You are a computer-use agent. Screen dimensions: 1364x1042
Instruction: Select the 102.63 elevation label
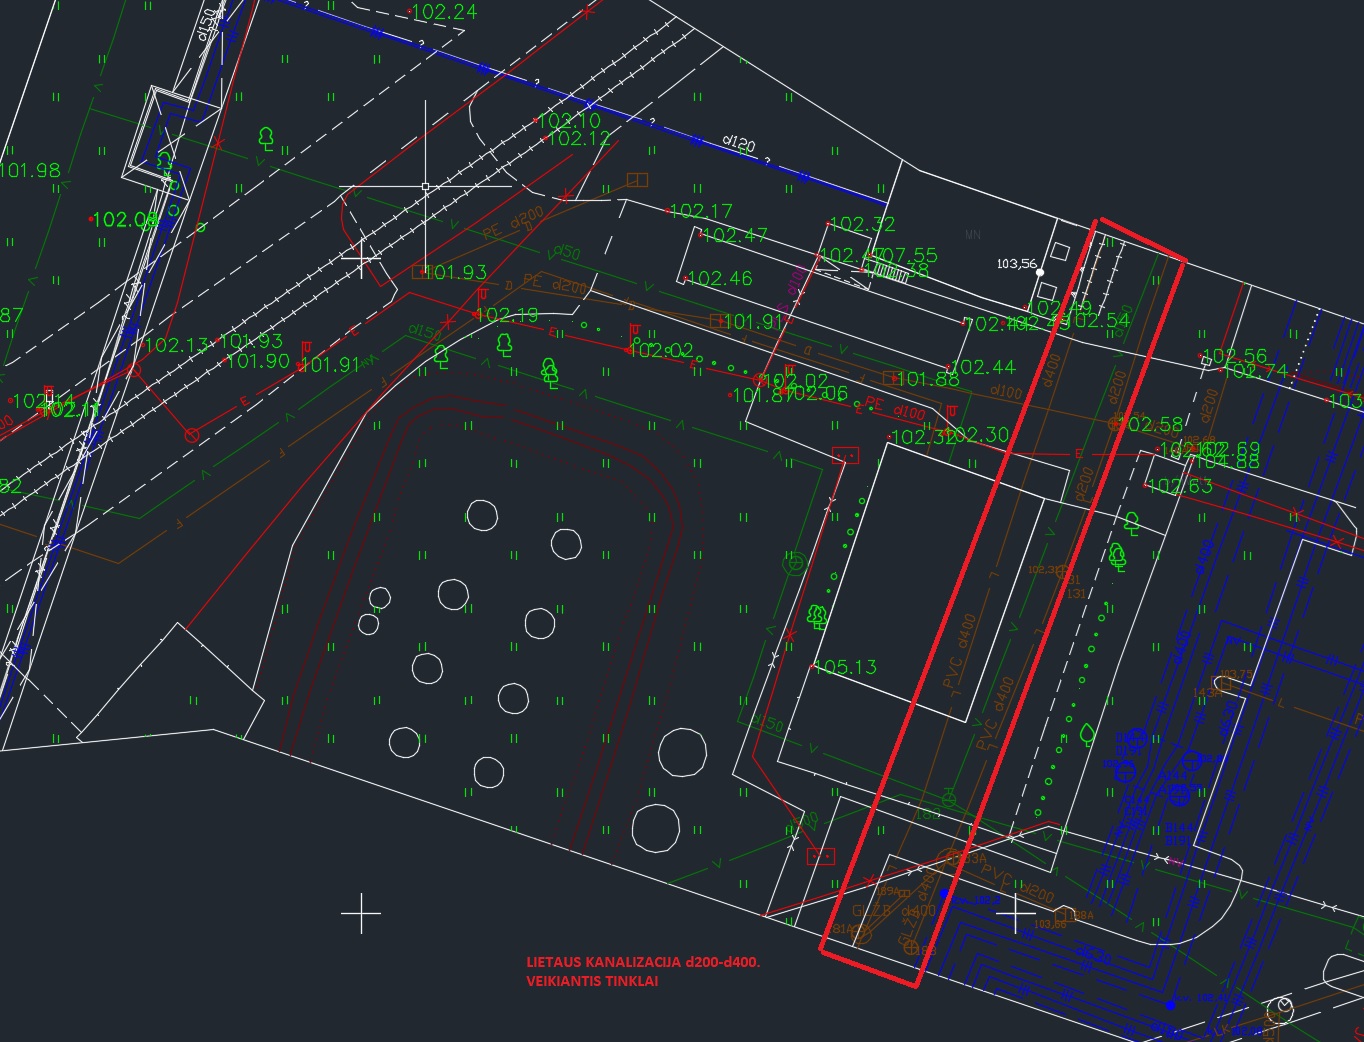[x=1180, y=487]
